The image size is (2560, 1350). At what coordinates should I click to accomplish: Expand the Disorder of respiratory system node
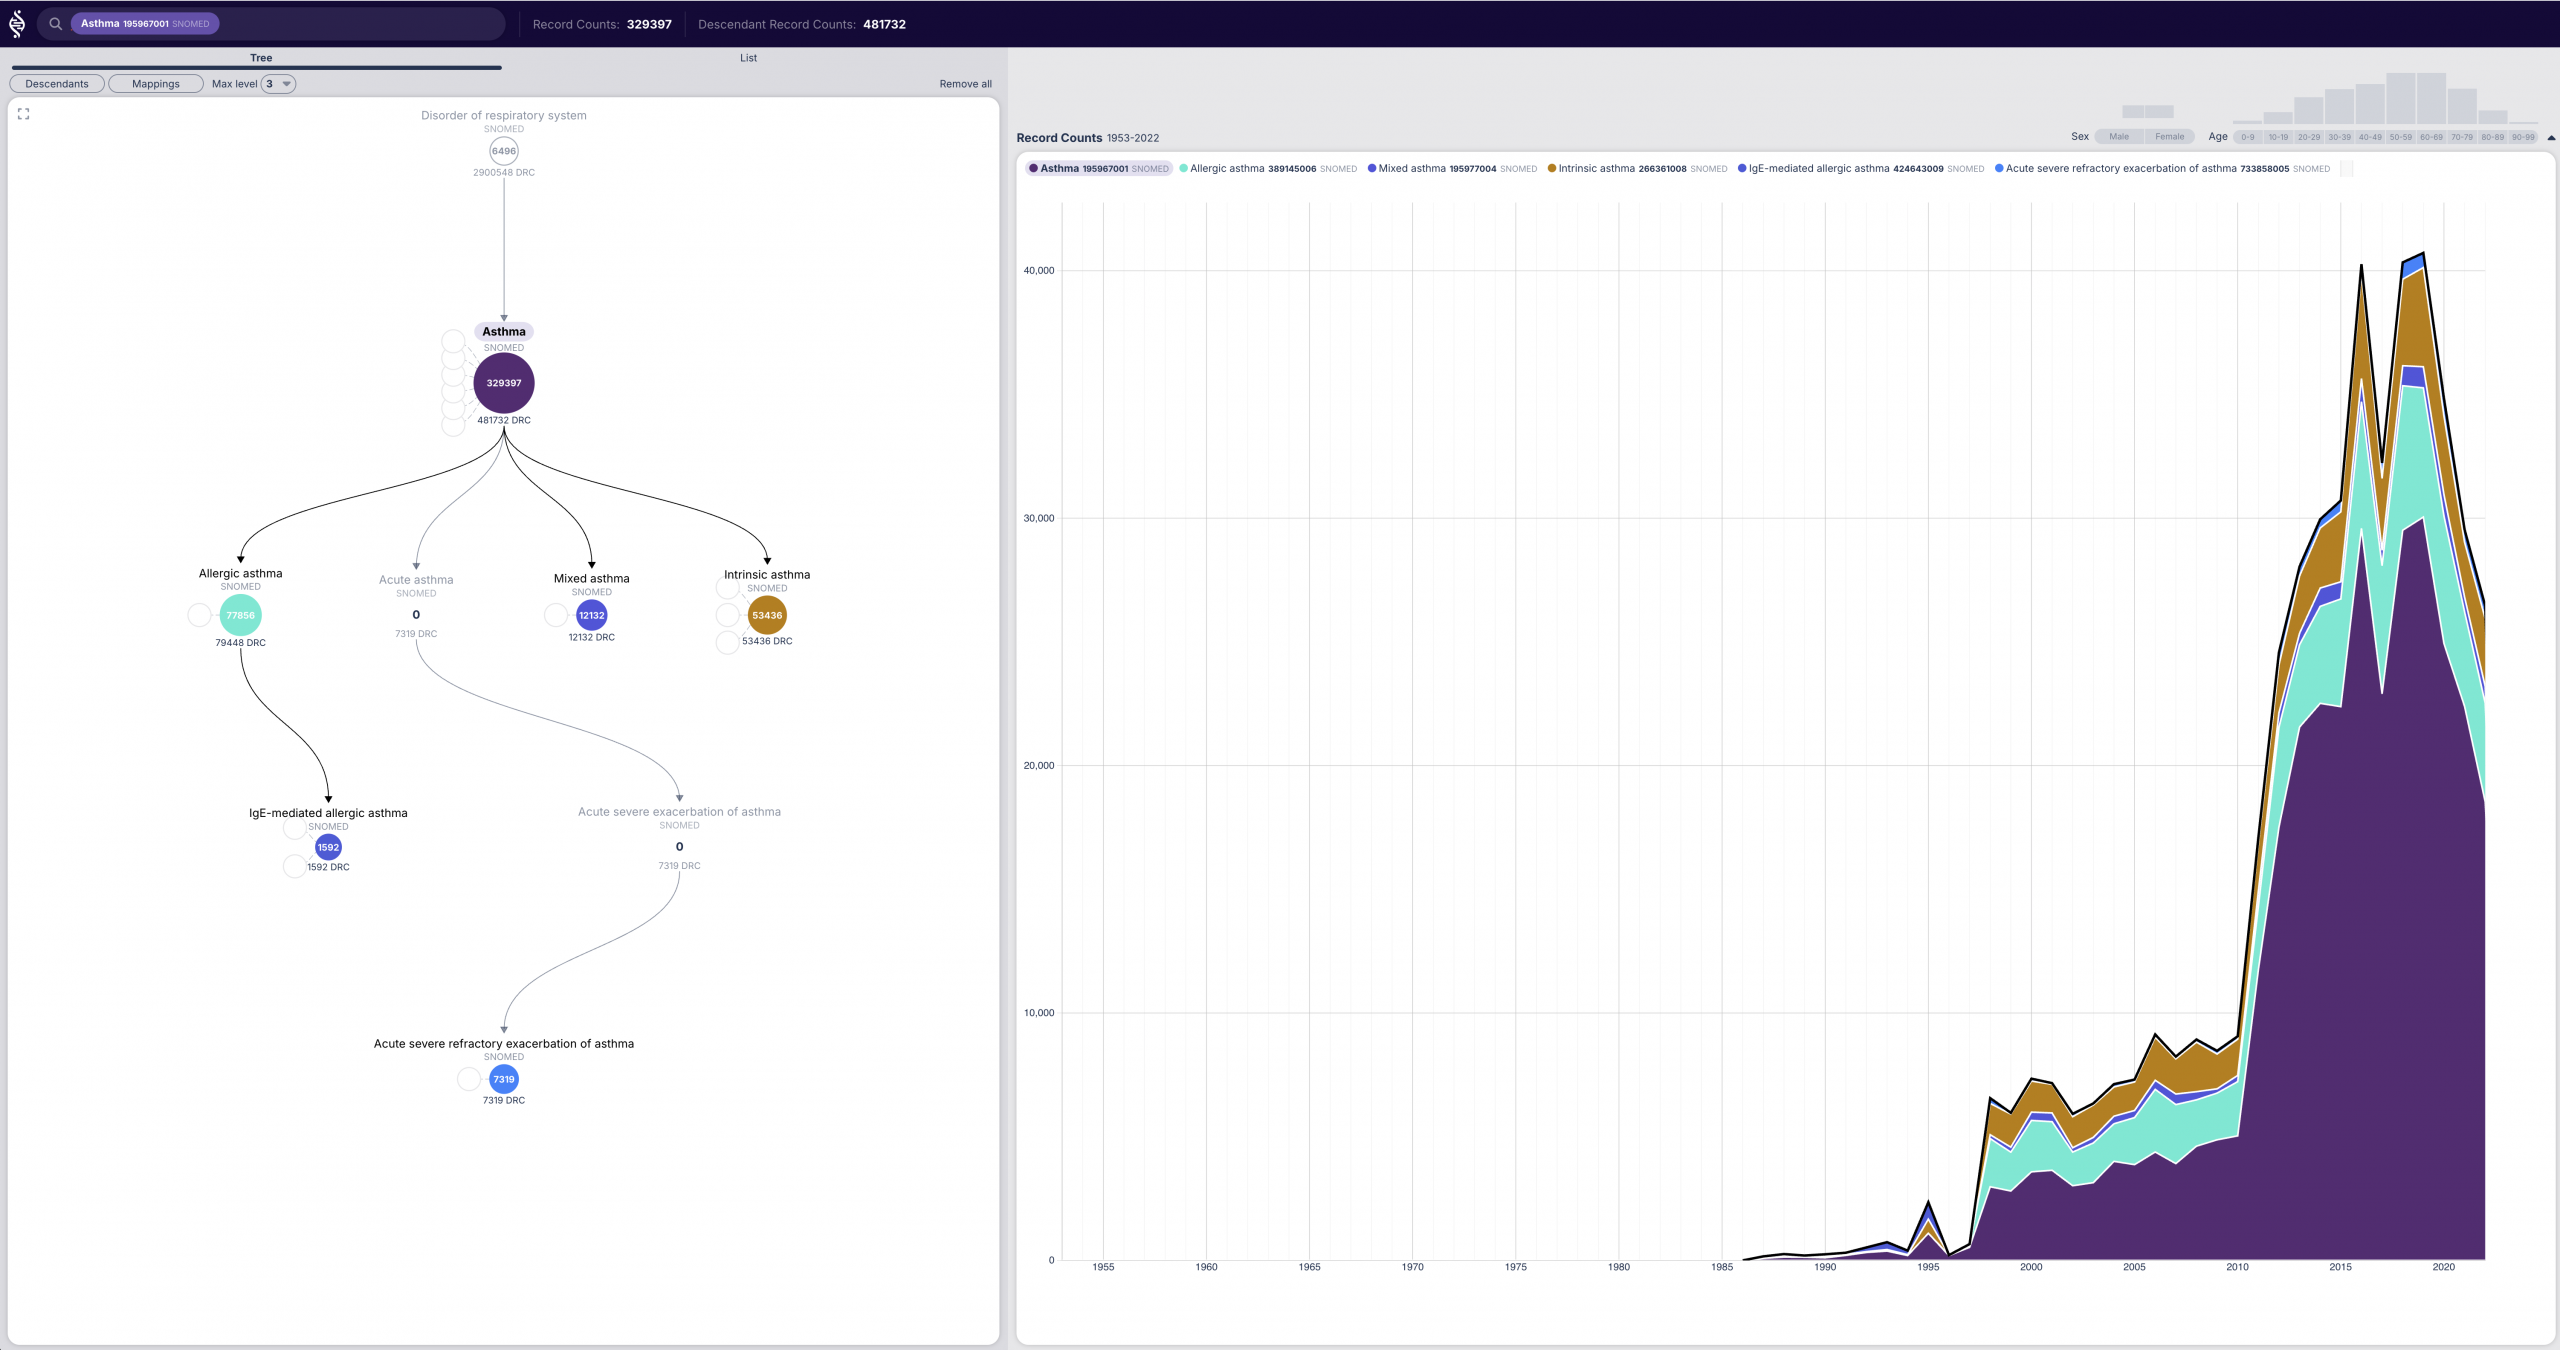tap(504, 151)
